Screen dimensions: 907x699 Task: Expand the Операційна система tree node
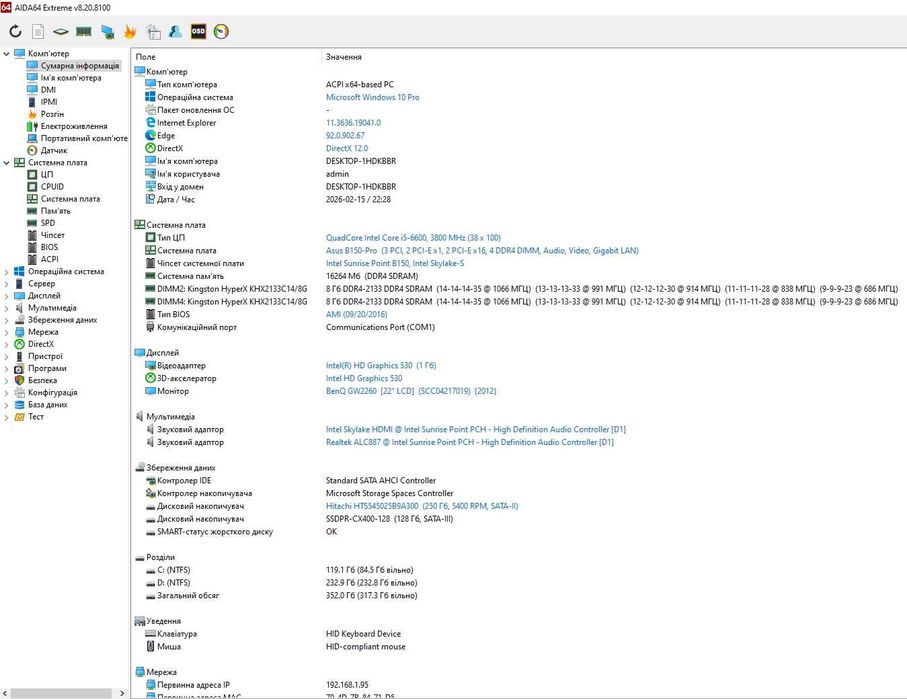tap(6, 271)
